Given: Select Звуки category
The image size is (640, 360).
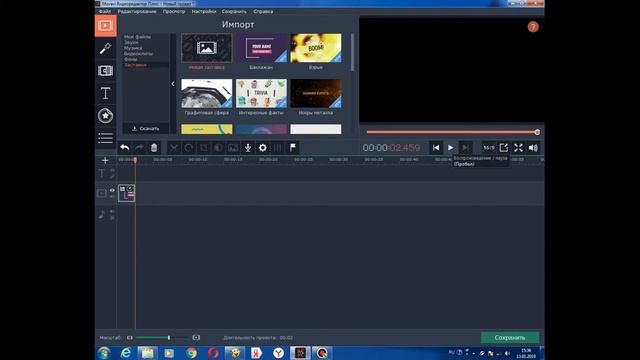Looking at the screenshot, I should coord(131,42).
